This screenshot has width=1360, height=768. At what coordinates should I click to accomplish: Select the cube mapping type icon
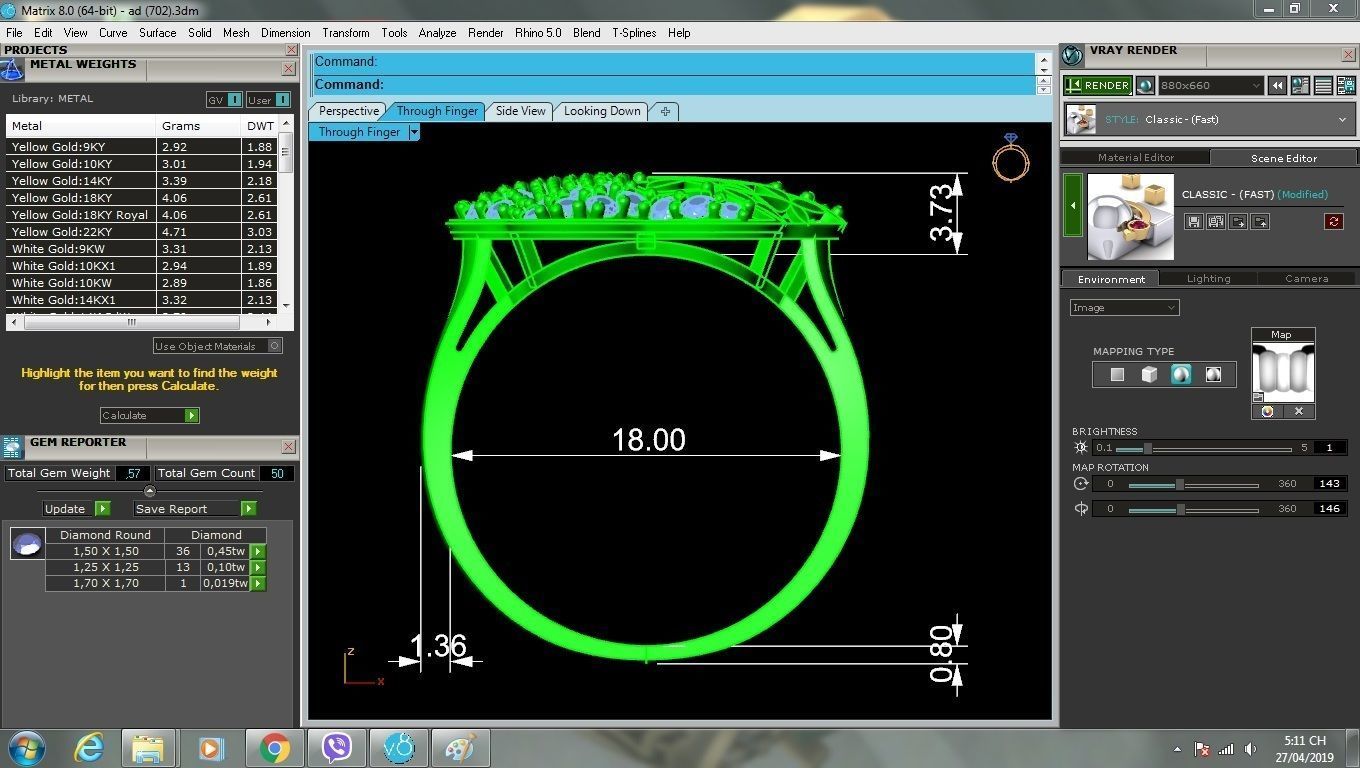coord(1149,375)
